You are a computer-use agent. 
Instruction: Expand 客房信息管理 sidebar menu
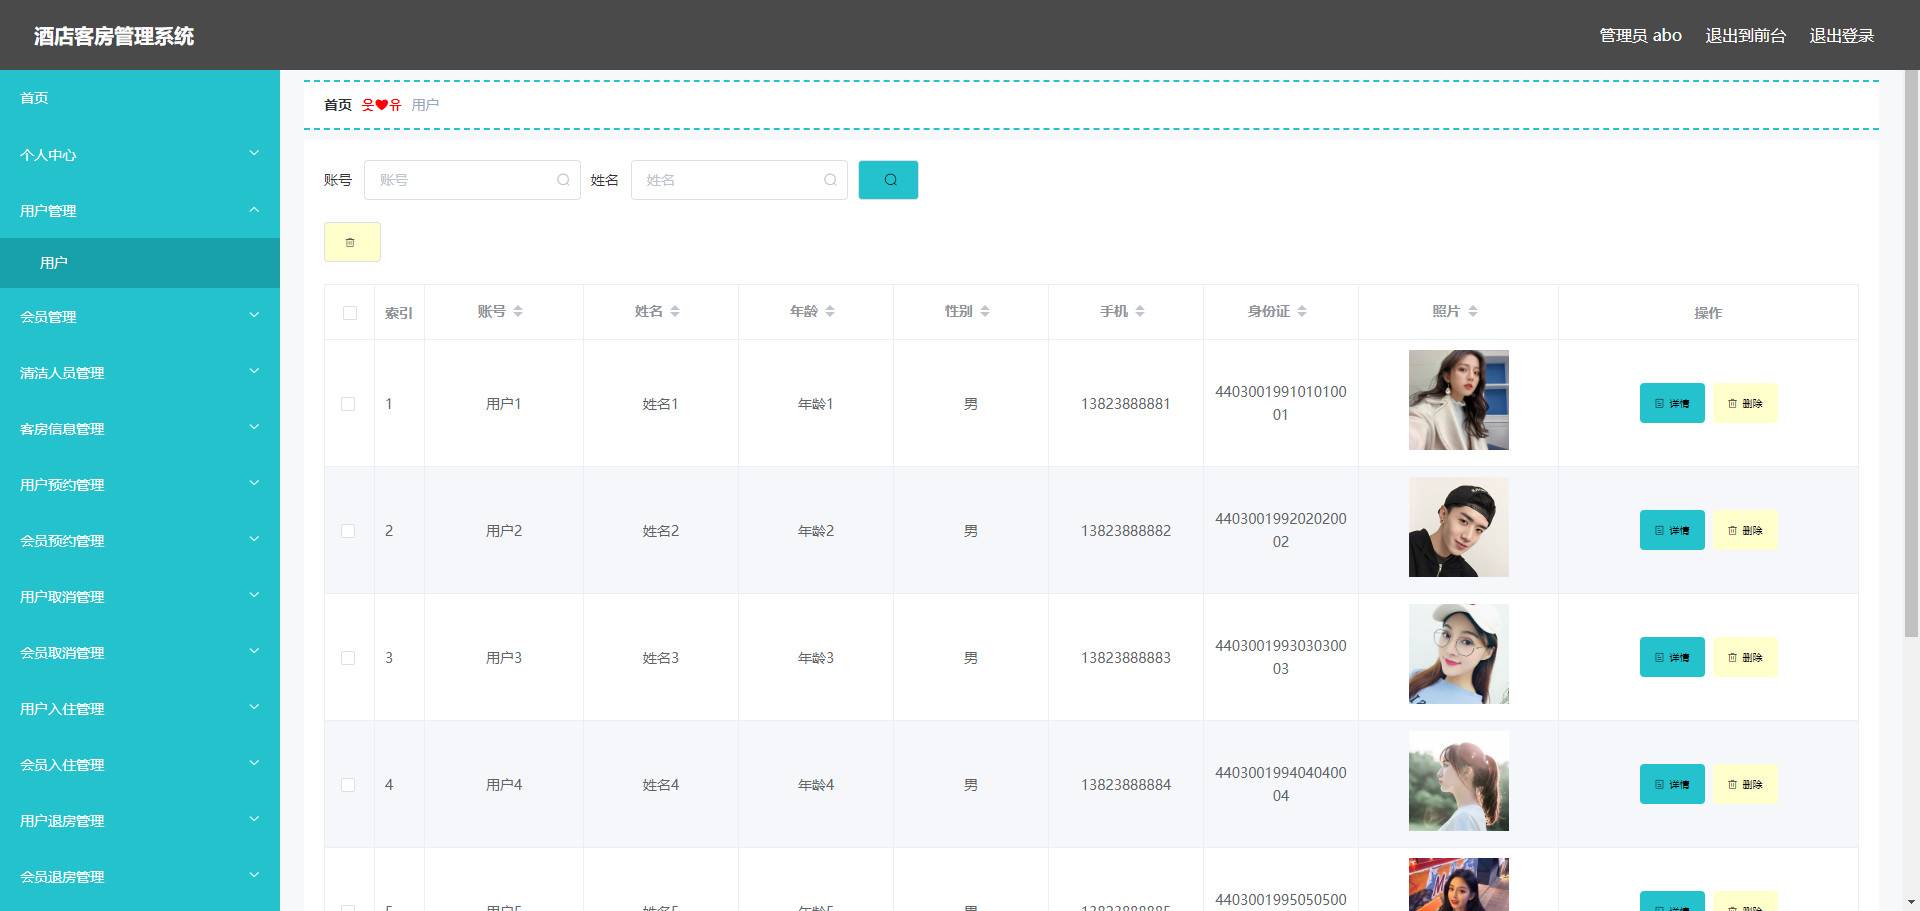pos(140,429)
